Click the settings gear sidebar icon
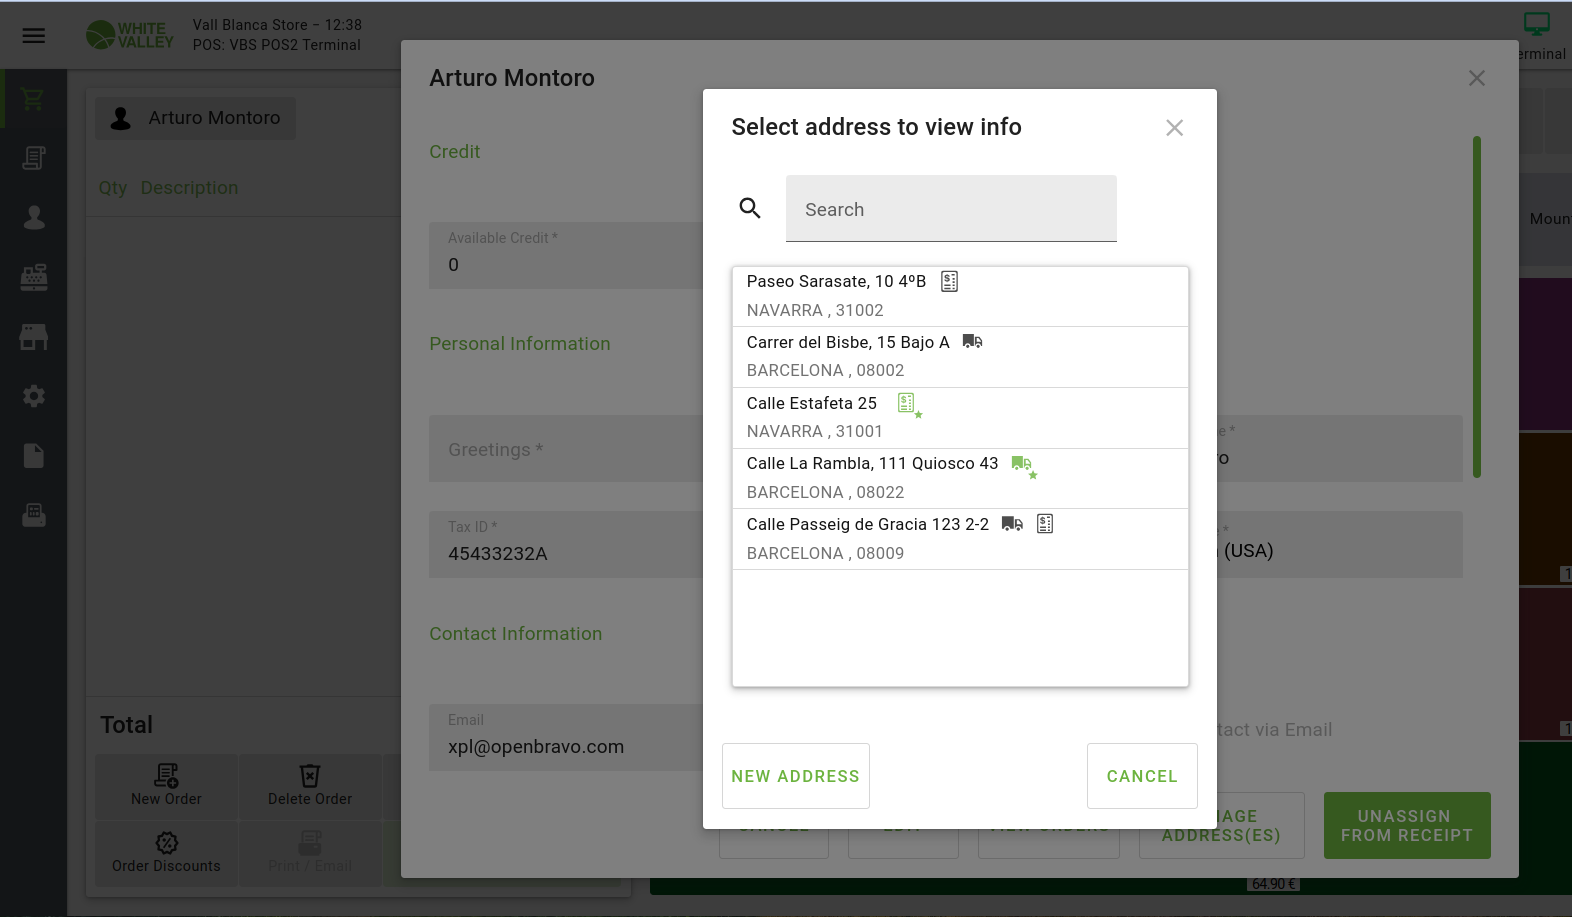The width and height of the screenshot is (1572, 917). 34,396
